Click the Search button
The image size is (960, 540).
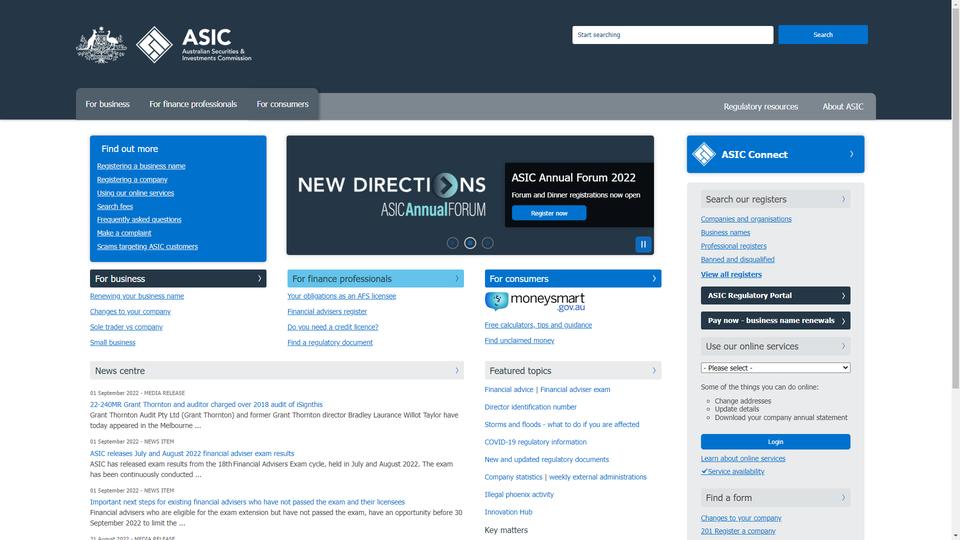(823, 35)
